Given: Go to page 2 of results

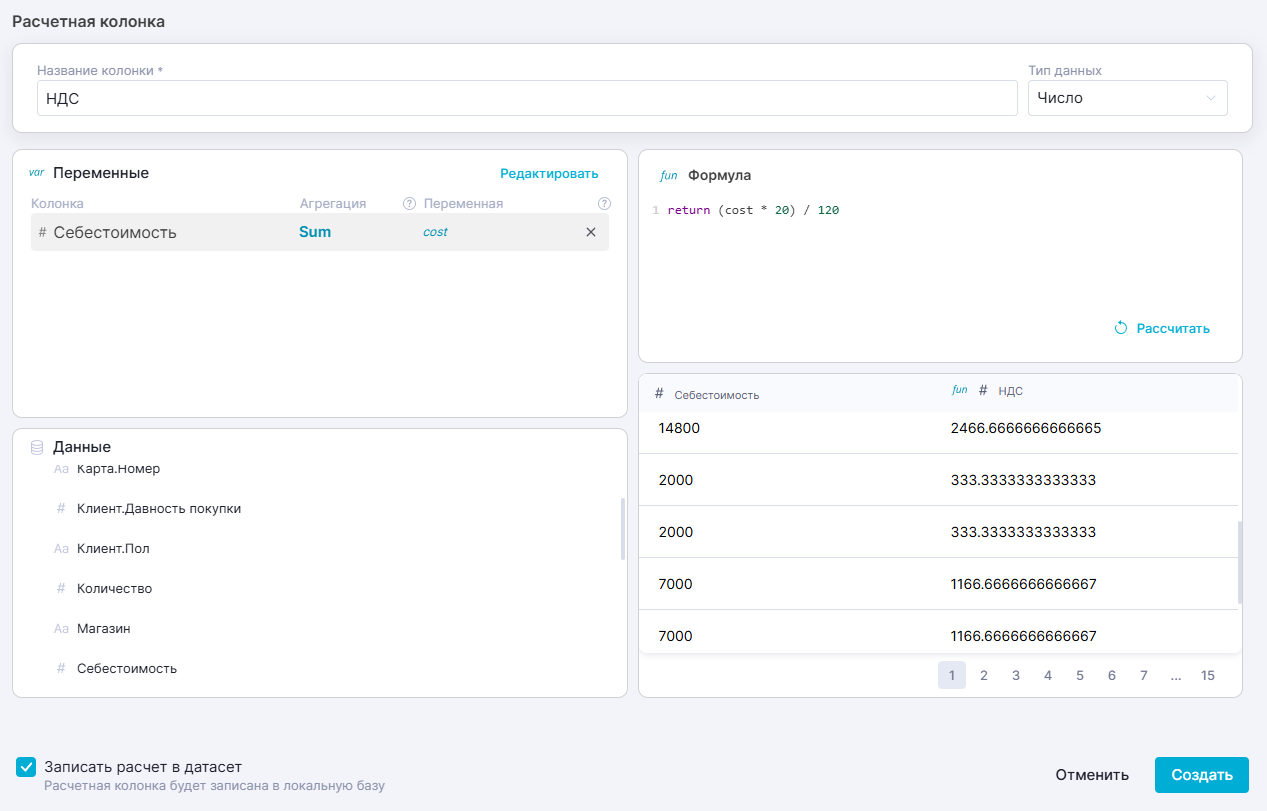Looking at the screenshot, I should click(984, 676).
